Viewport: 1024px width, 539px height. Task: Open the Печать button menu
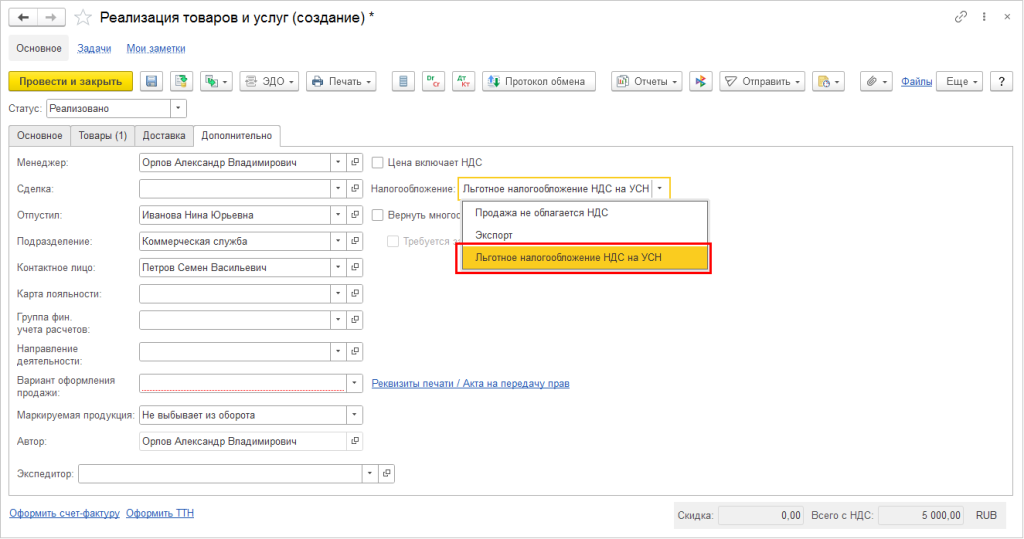(x=342, y=82)
